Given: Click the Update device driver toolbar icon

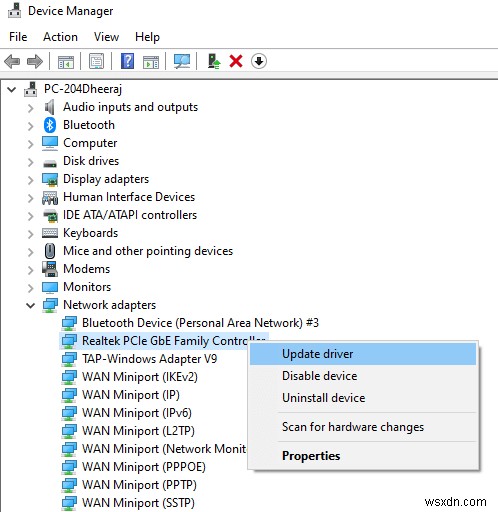Looking at the screenshot, I should (x=214, y=61).
